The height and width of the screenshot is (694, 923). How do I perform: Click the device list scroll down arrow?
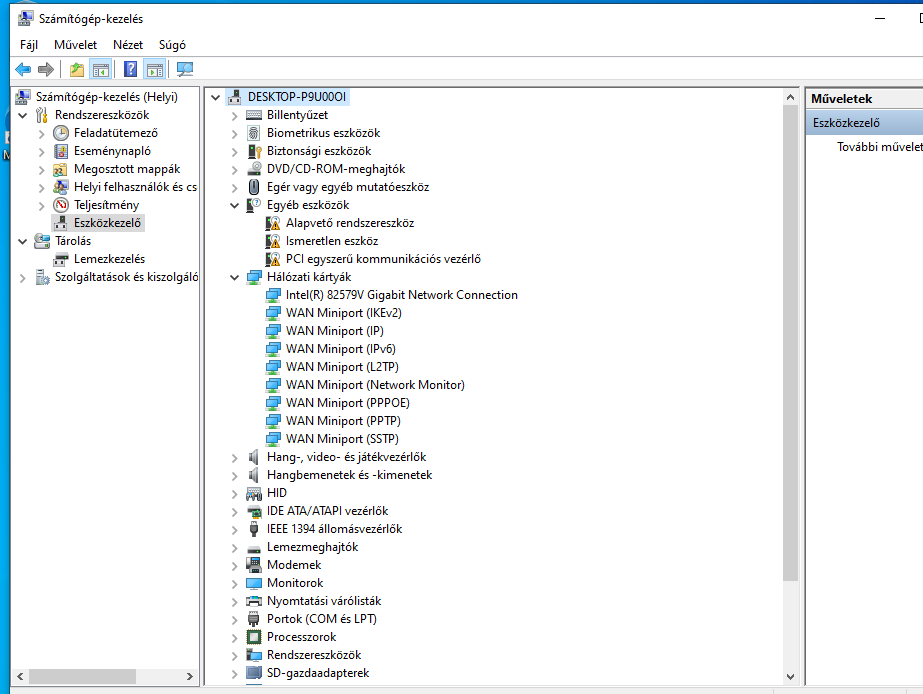[791, 677]
